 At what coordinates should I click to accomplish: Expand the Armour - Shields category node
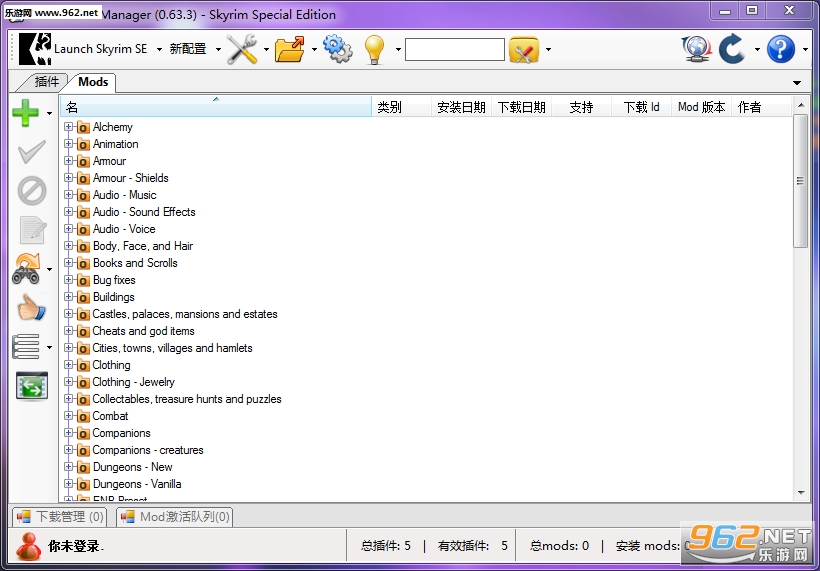68,178
